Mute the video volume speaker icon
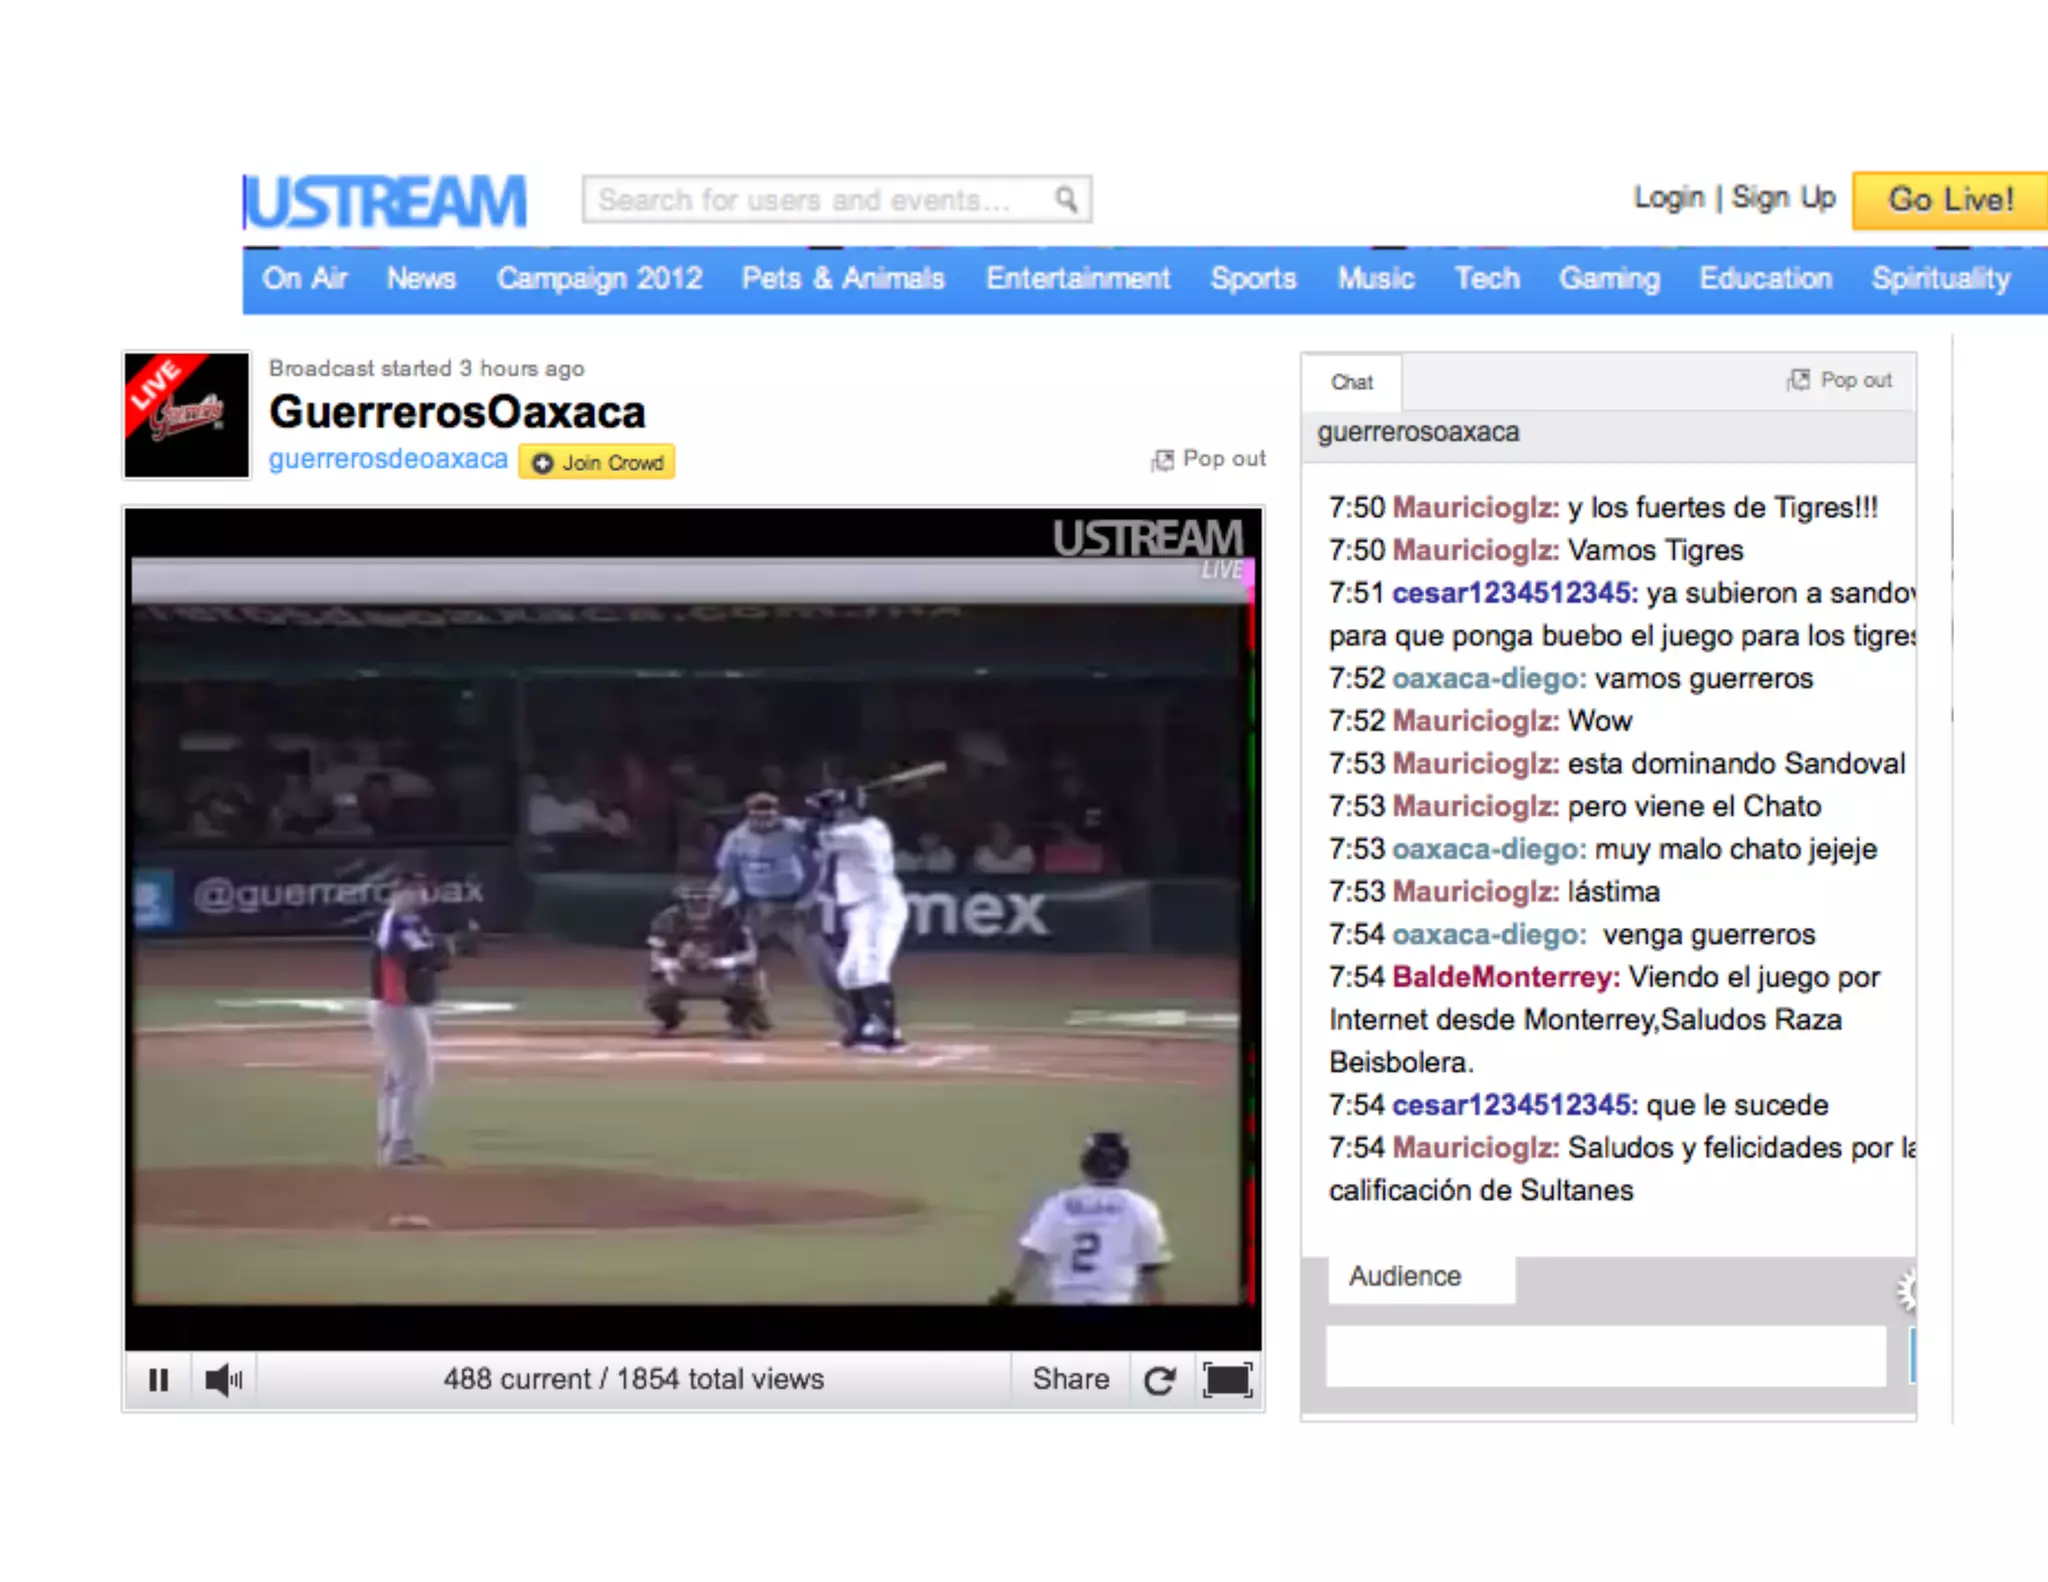The height and width of the screenshot is (1582, 2048). [x=223, y=1380]
